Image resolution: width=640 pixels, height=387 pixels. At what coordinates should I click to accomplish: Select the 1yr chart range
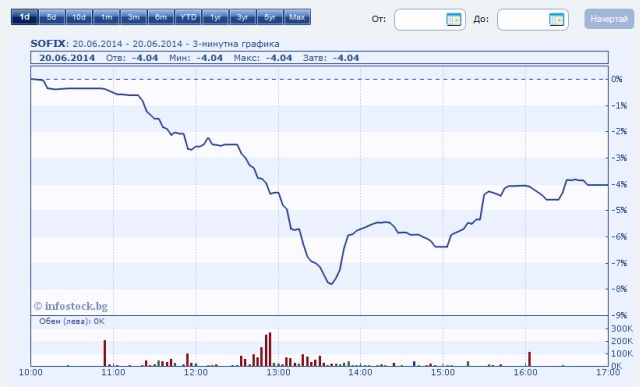[216, 17]
